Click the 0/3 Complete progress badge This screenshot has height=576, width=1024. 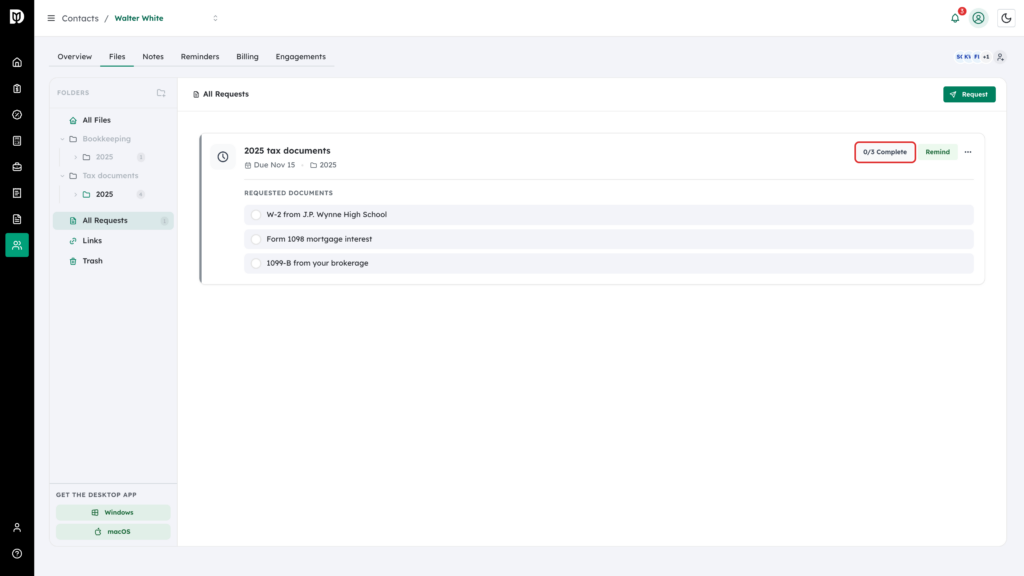pos(885,152)
